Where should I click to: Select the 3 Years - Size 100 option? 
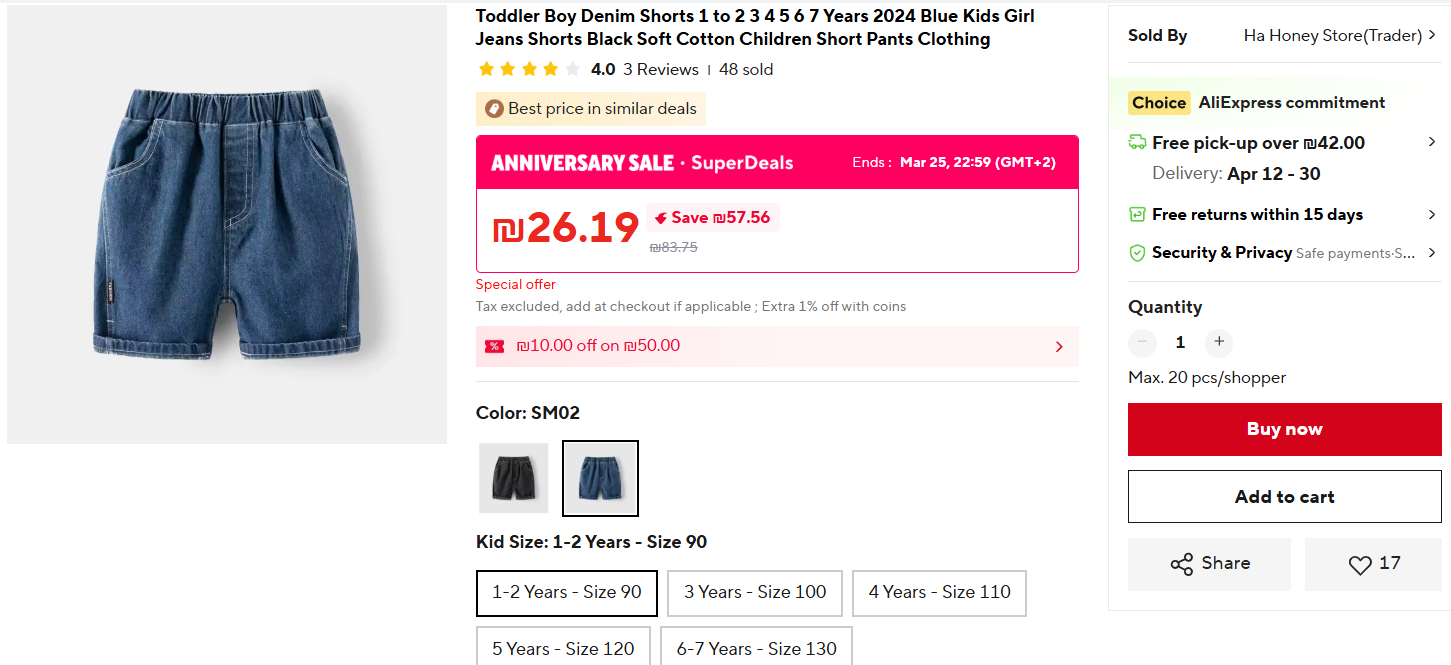(755, 592)
